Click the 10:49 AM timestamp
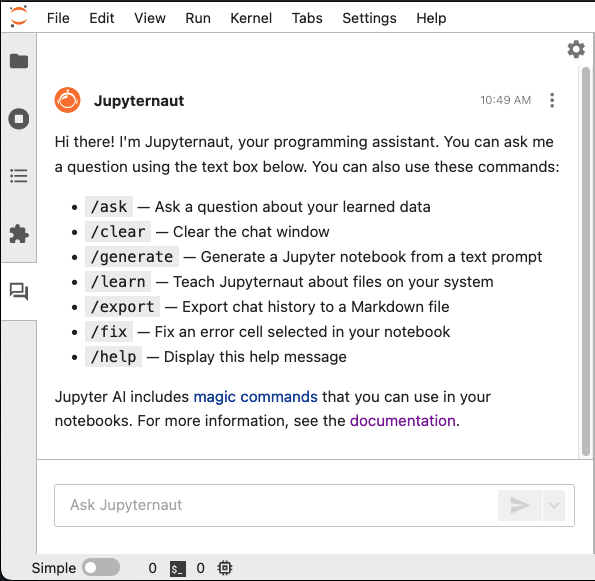 coord(505,100)
